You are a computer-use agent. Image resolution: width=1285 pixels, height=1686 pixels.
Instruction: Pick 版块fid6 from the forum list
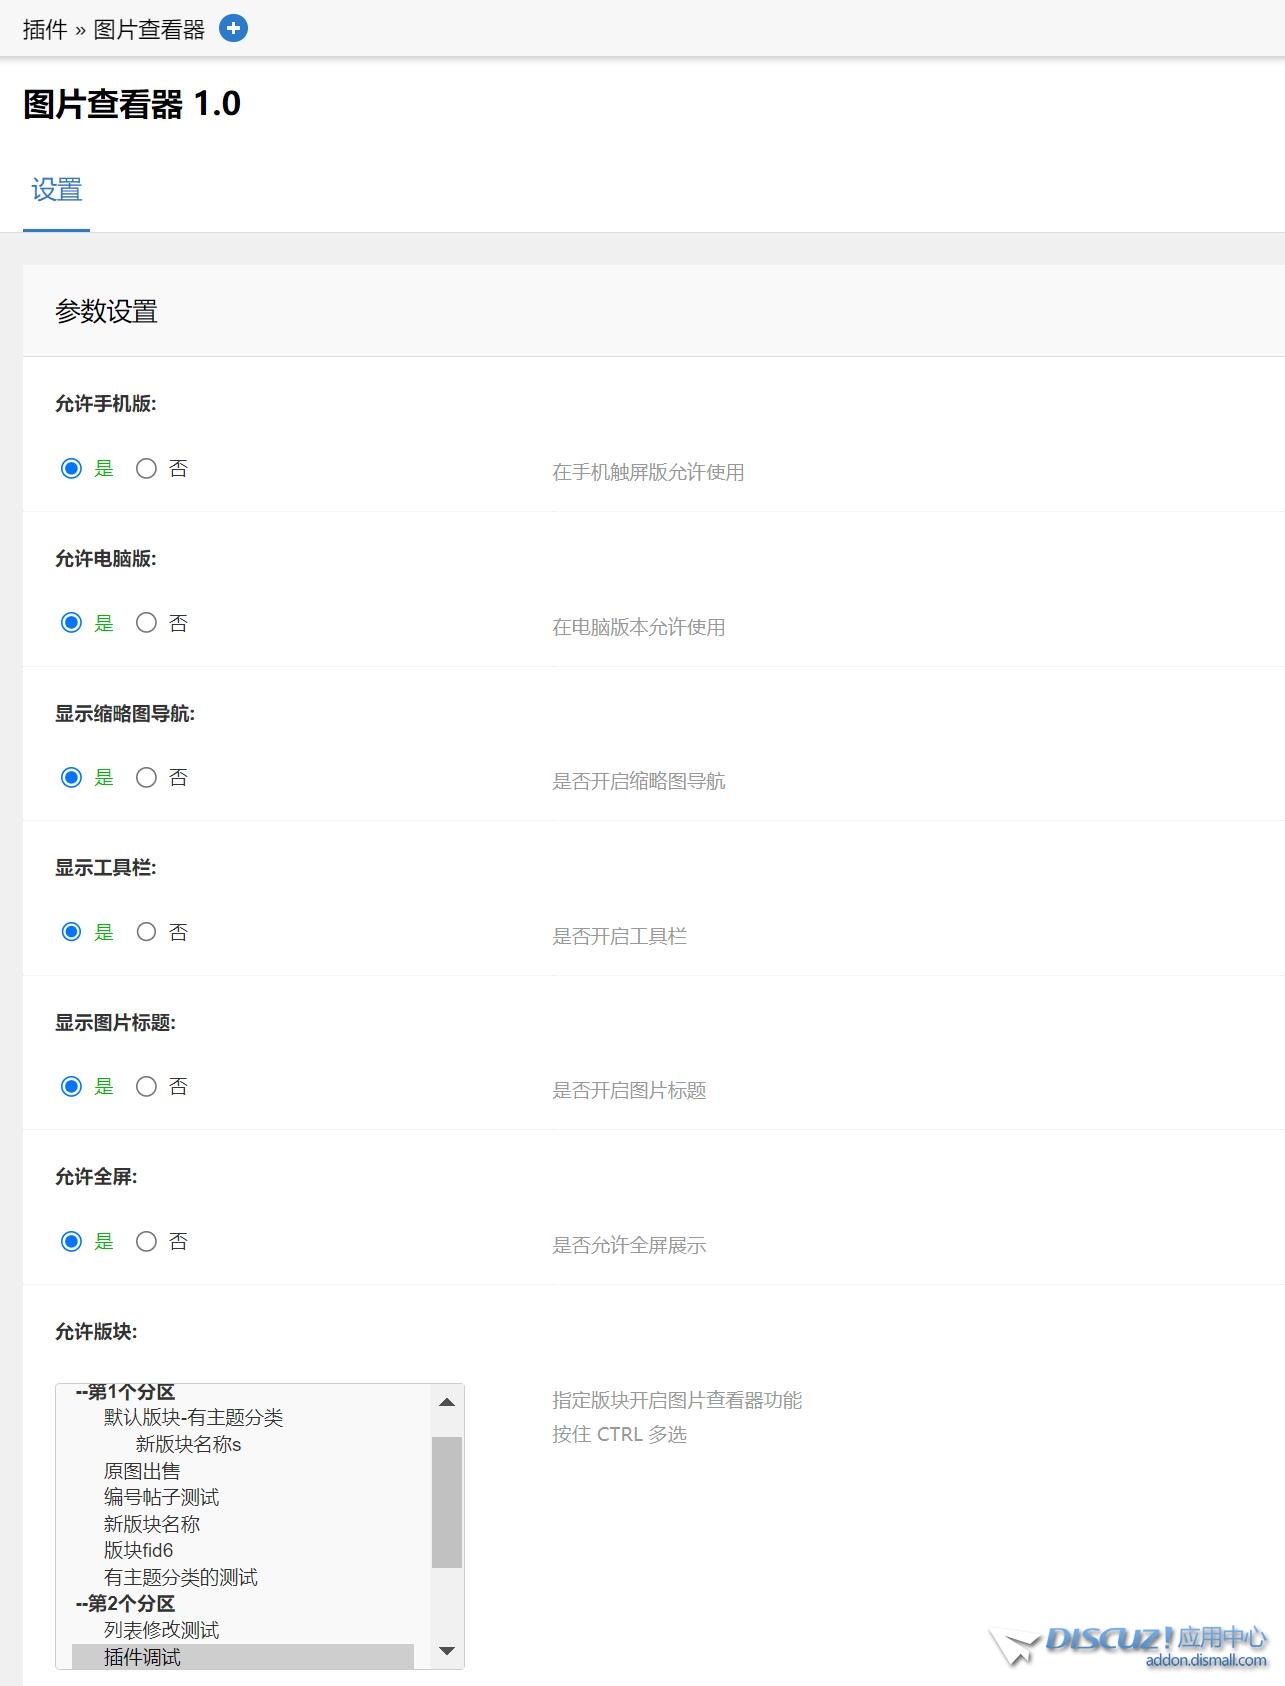point(138,1550)
